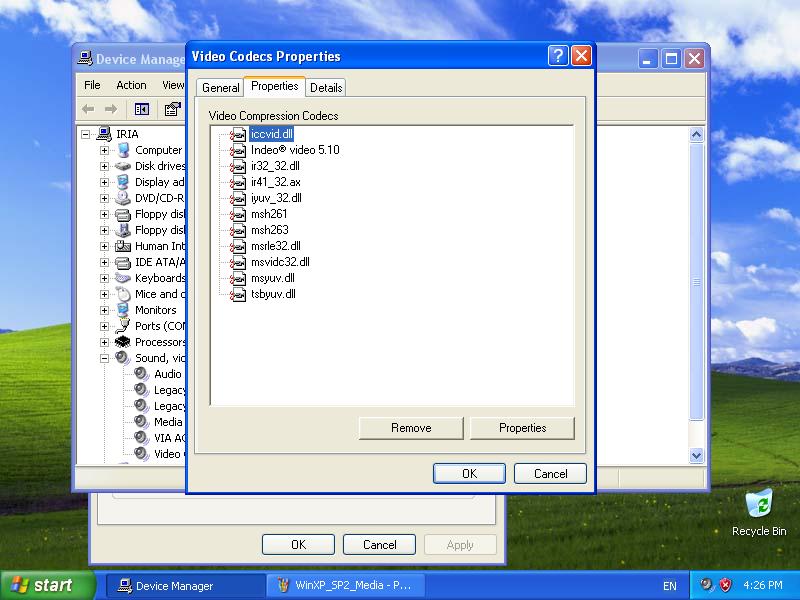Click the ir32_32.dll codec icon
This screenshot has height=600, width=800.
(238, 166)
